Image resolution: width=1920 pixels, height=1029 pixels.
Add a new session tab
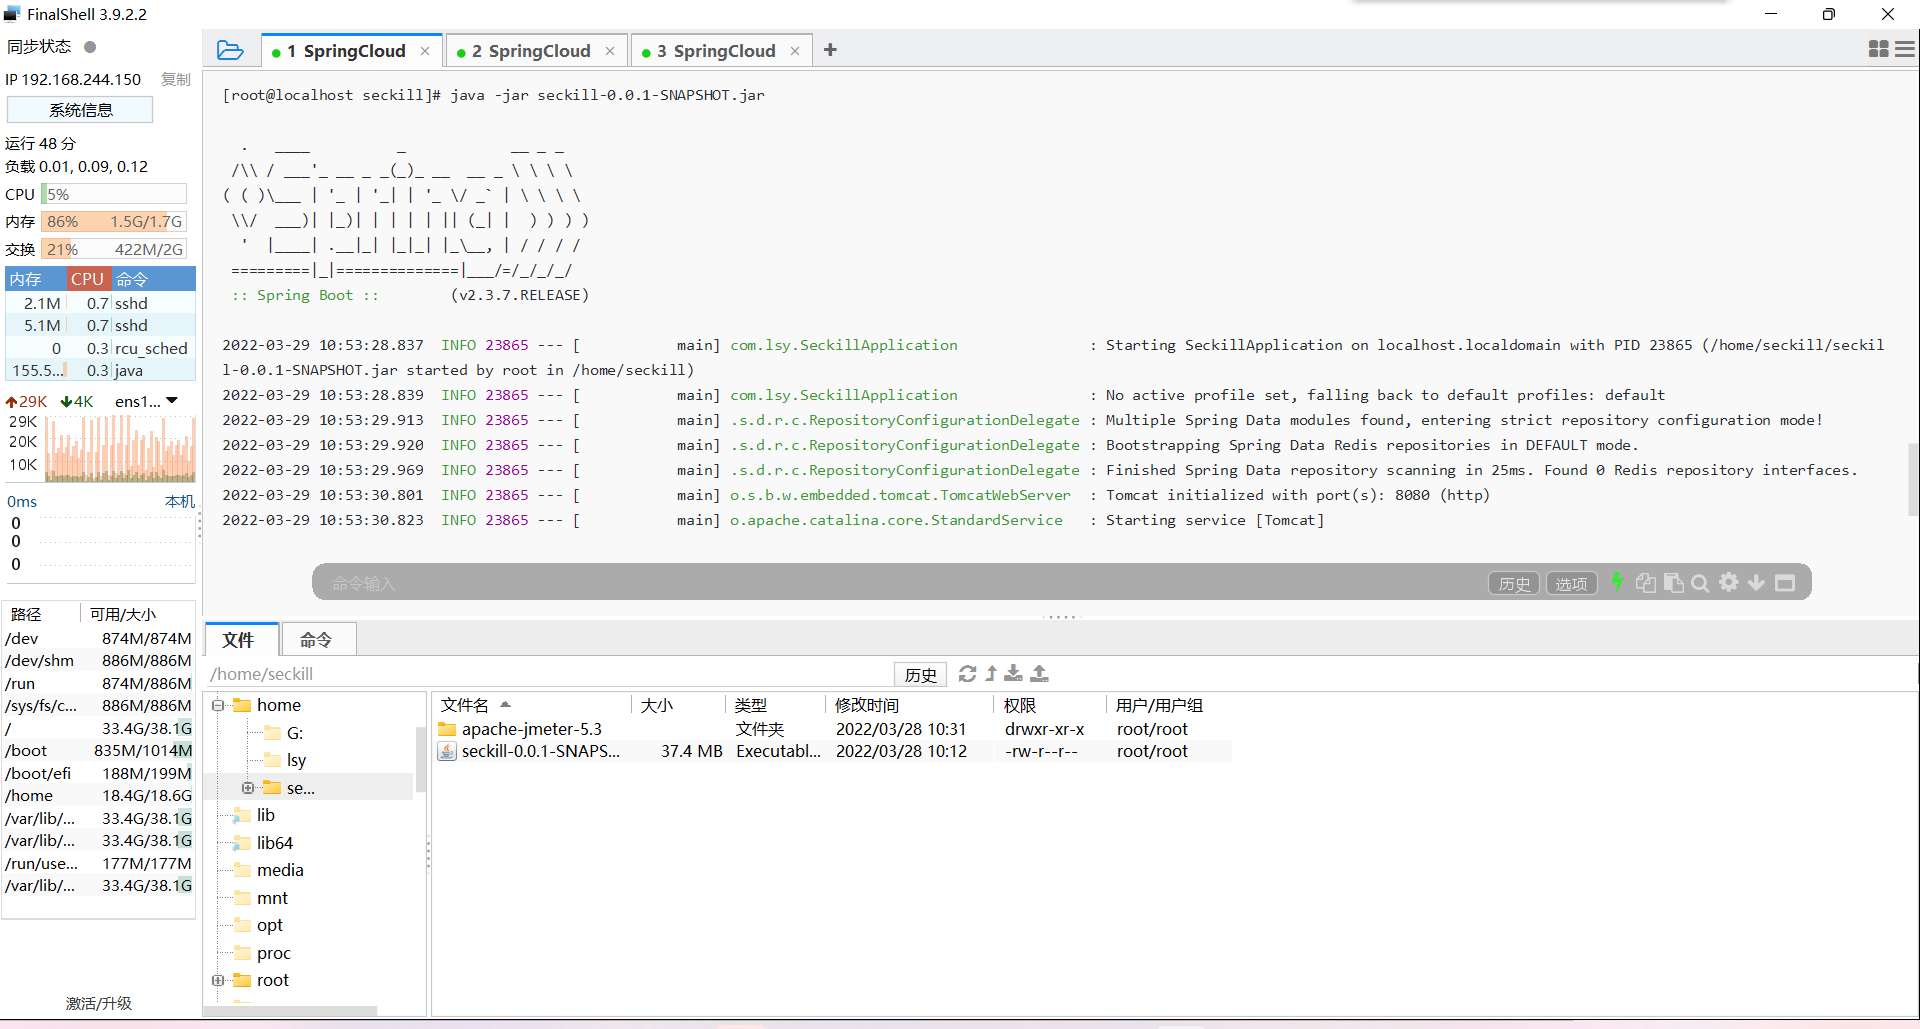[x=830, y=50]
